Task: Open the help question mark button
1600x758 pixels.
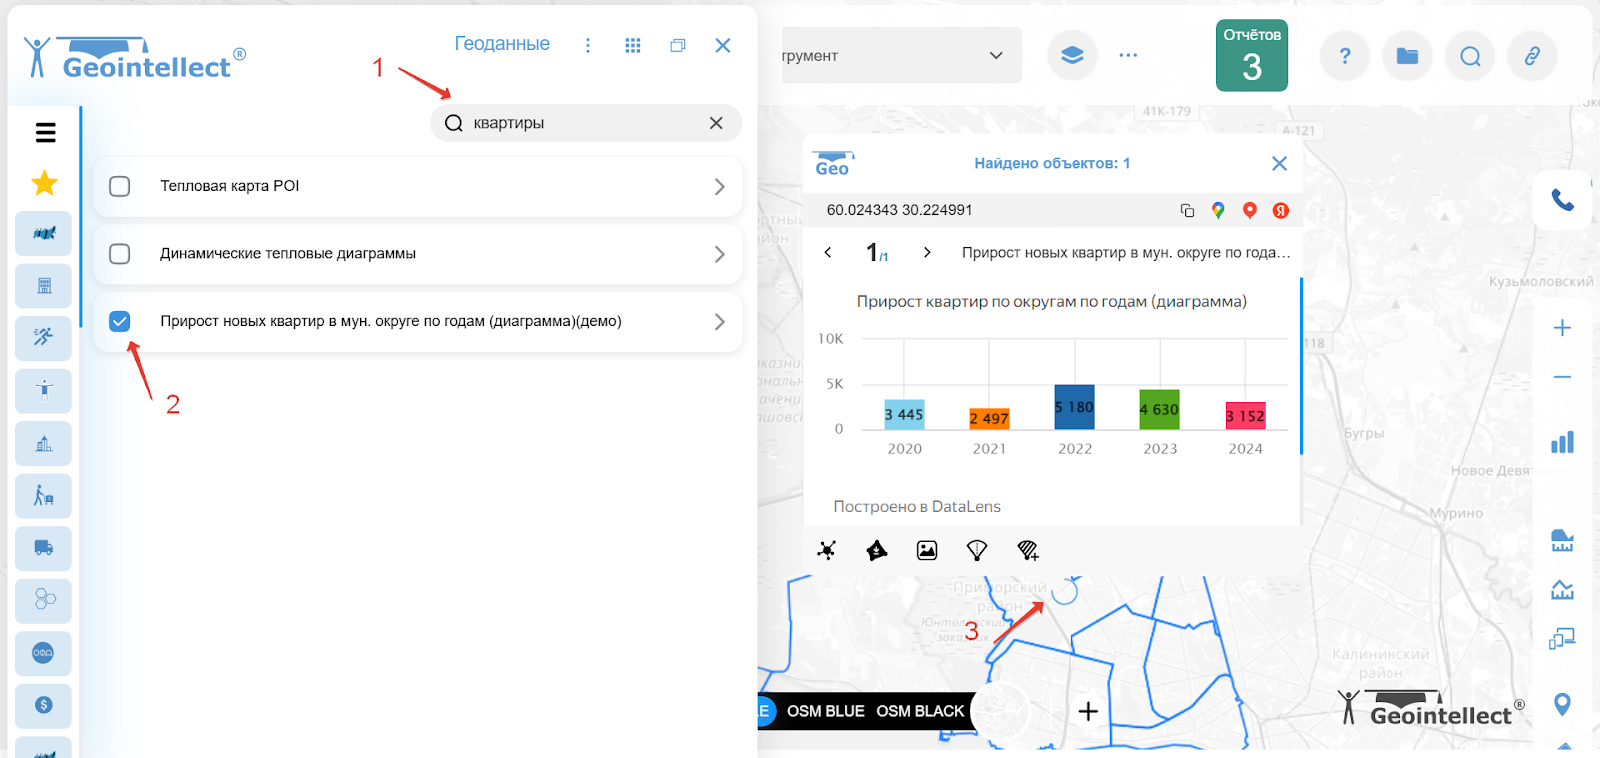Action: (x=1345, y=56)
